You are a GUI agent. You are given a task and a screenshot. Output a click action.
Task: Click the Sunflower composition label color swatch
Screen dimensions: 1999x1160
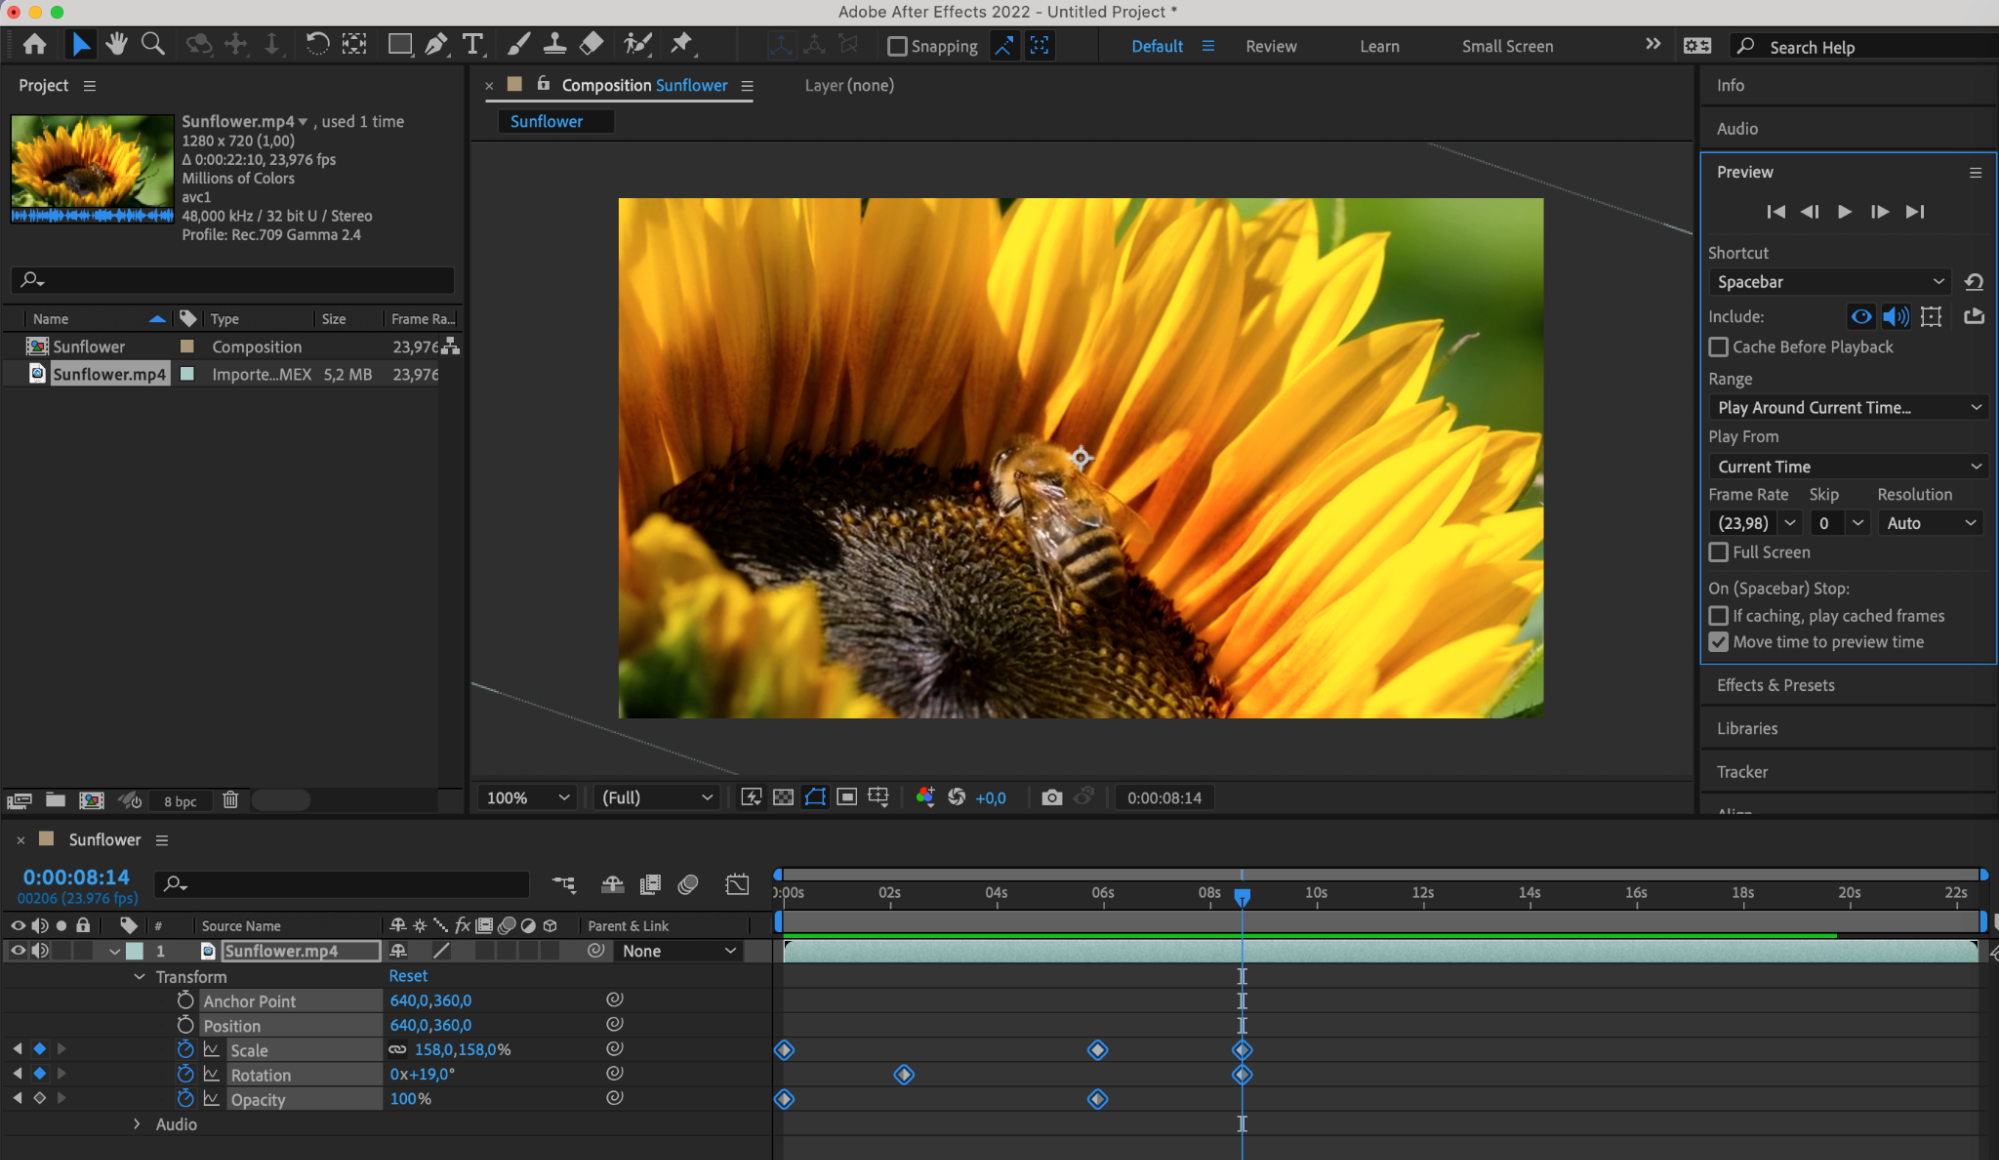coord(187,346)
